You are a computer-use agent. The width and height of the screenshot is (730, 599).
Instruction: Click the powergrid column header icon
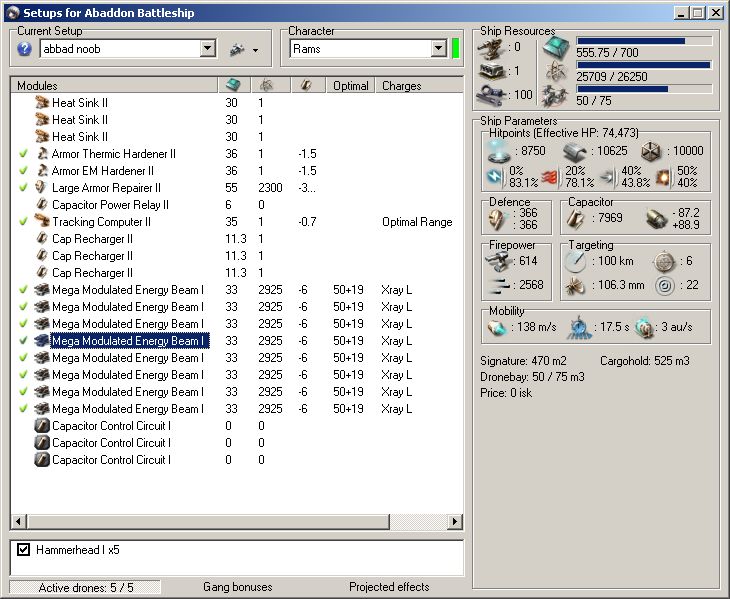click(266, 85)
